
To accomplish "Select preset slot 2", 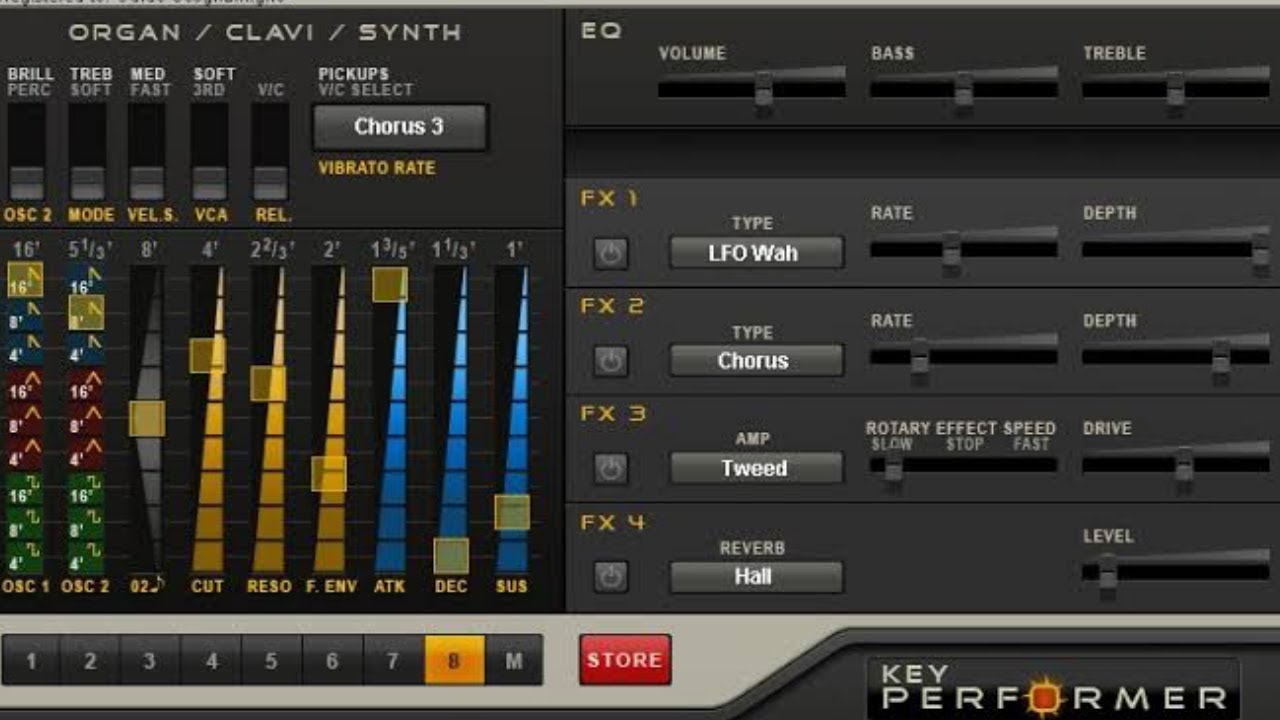I will pos(90,660).
